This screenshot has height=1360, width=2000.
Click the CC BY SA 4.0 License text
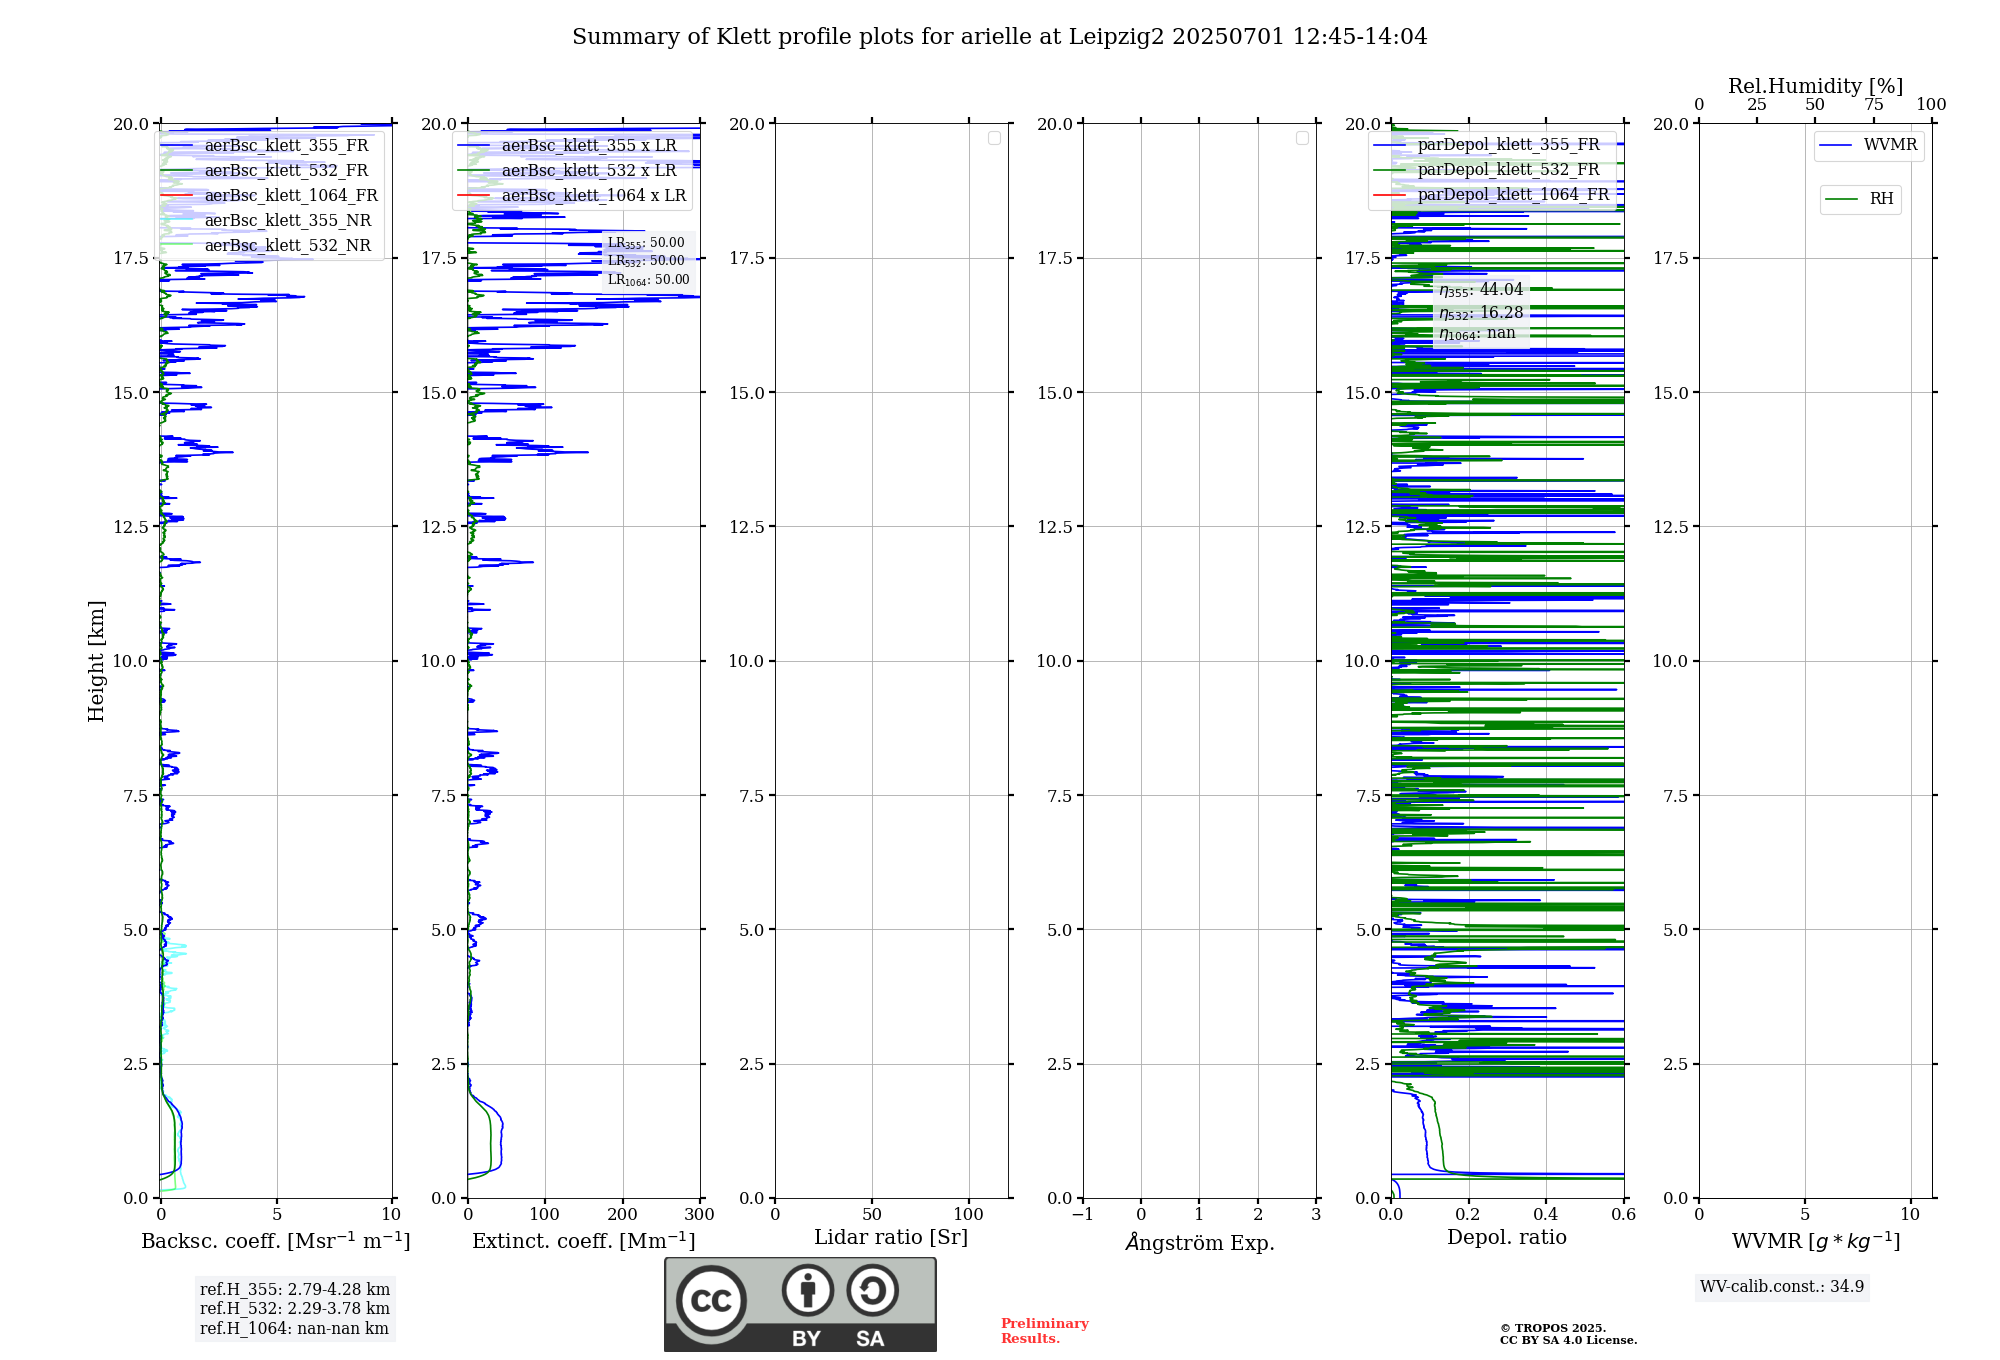1568,1341
